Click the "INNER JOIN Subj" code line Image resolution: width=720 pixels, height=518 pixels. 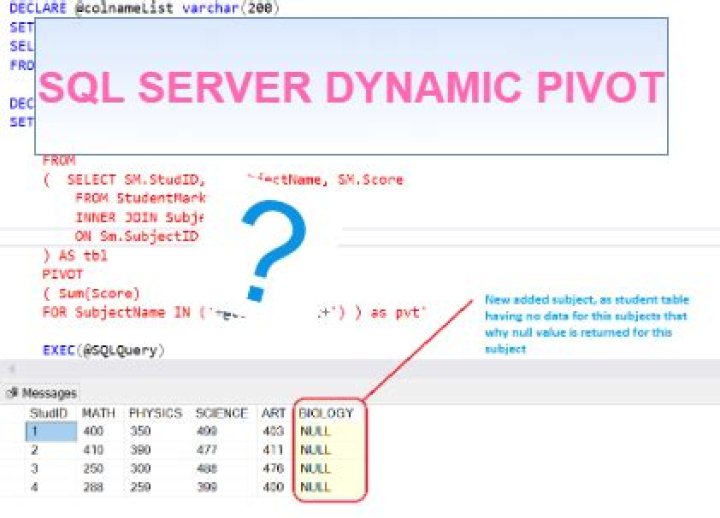tap(140, 217)
